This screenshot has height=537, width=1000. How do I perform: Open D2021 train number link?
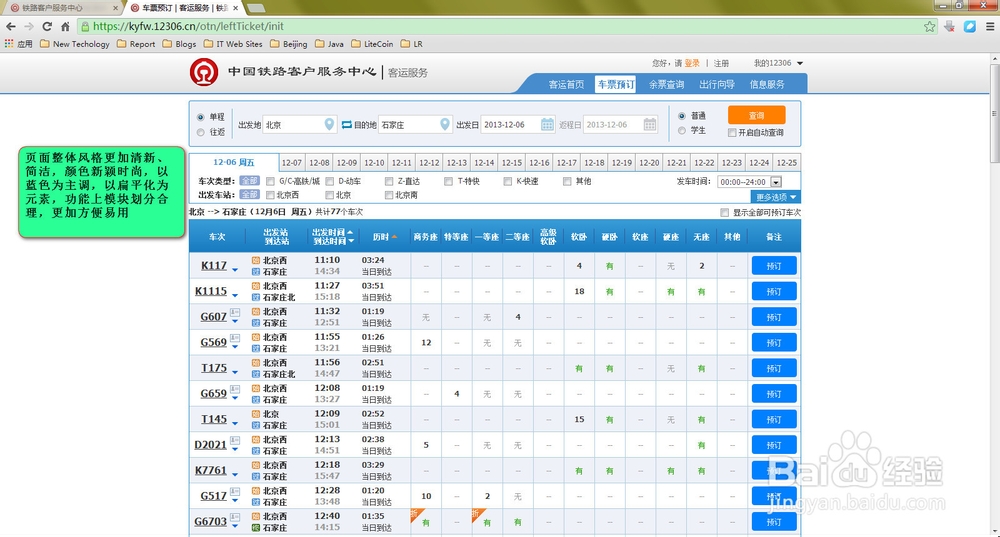point(210,445)
